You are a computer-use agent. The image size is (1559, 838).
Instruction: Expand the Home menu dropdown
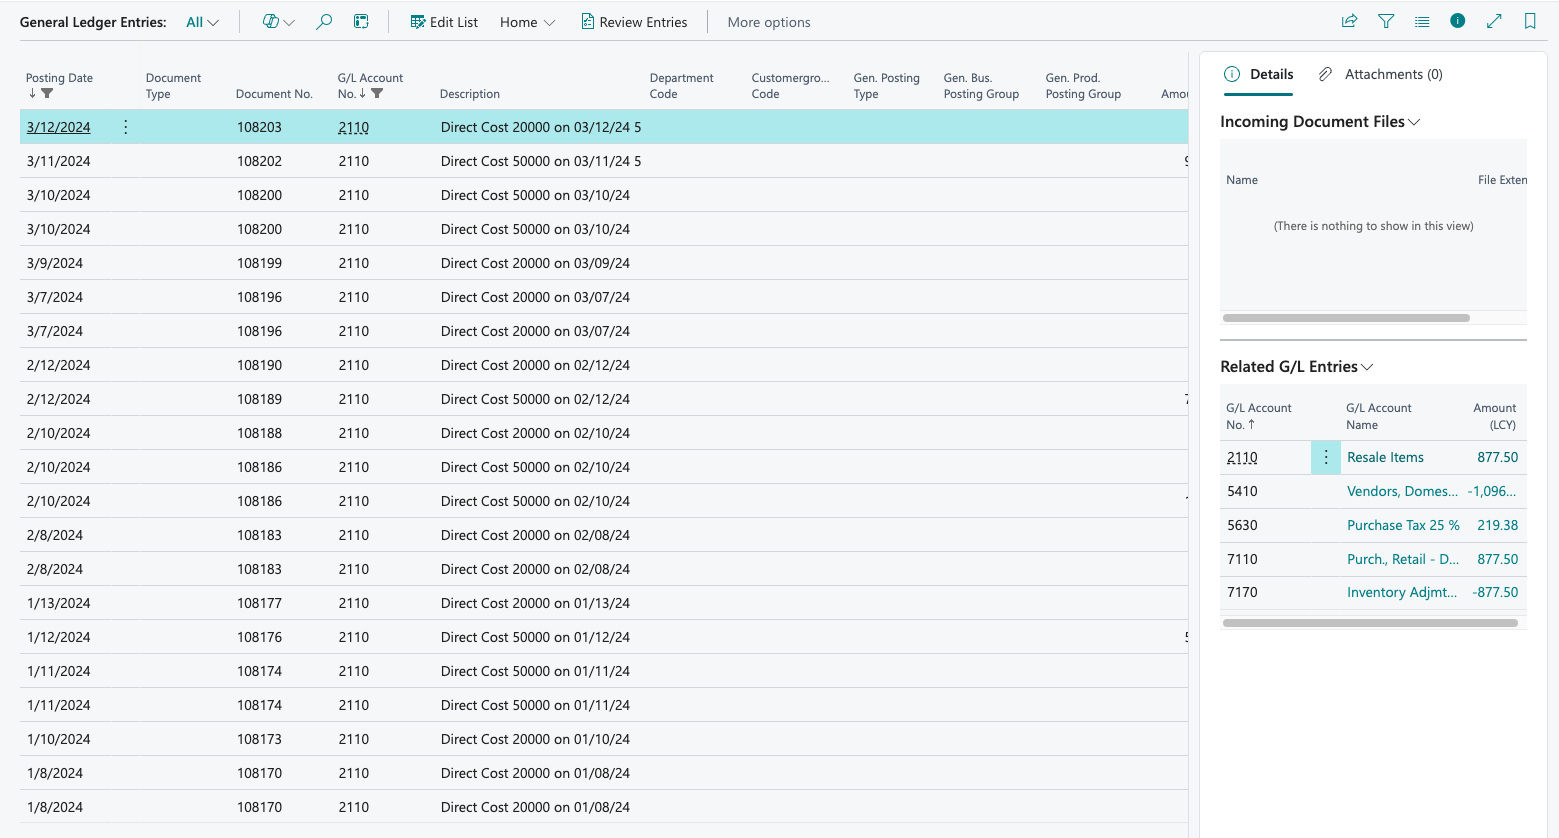(527, 22)
